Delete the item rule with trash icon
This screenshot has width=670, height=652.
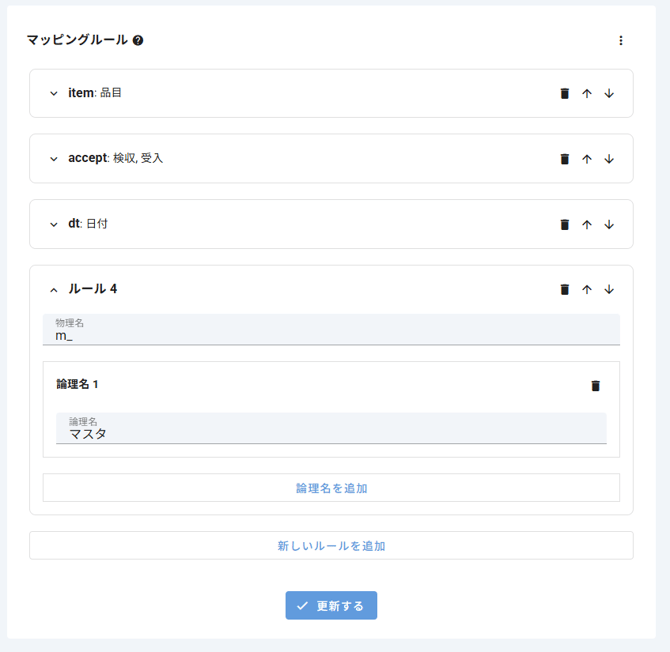(x=564, y=94)
